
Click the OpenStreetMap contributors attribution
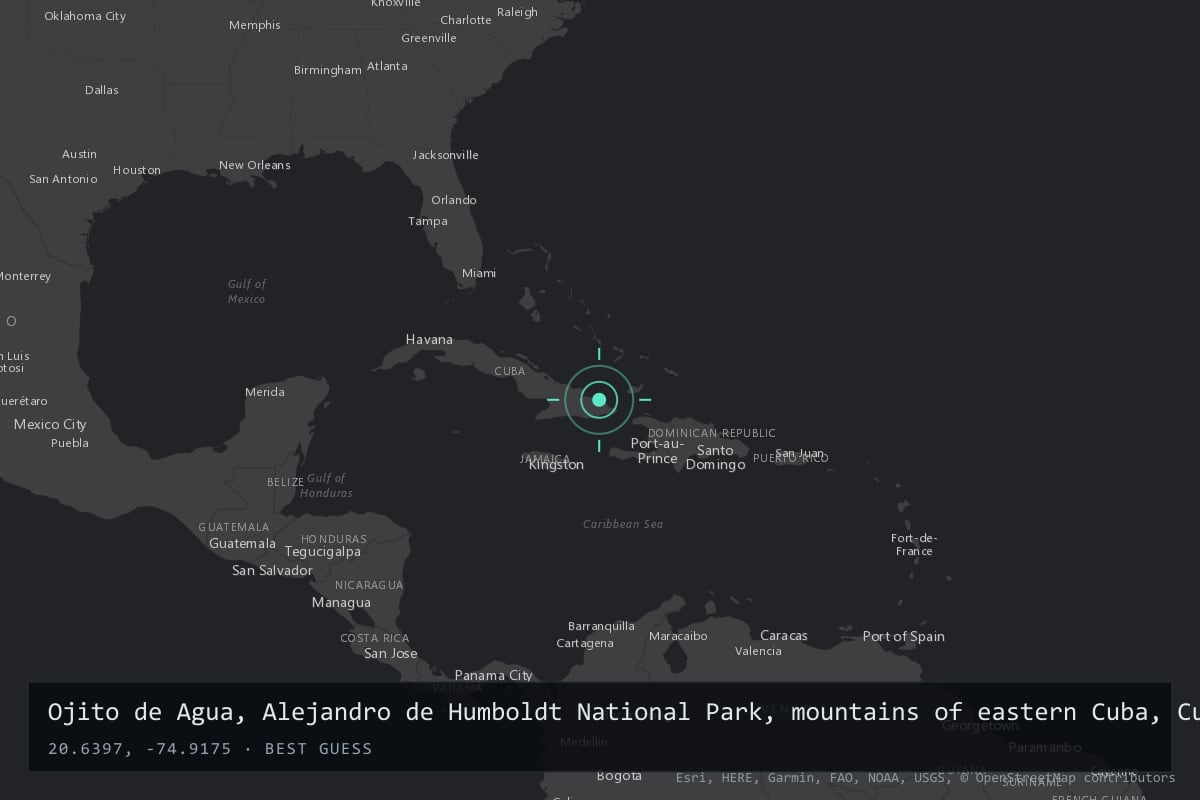[x=1068, y=777]
